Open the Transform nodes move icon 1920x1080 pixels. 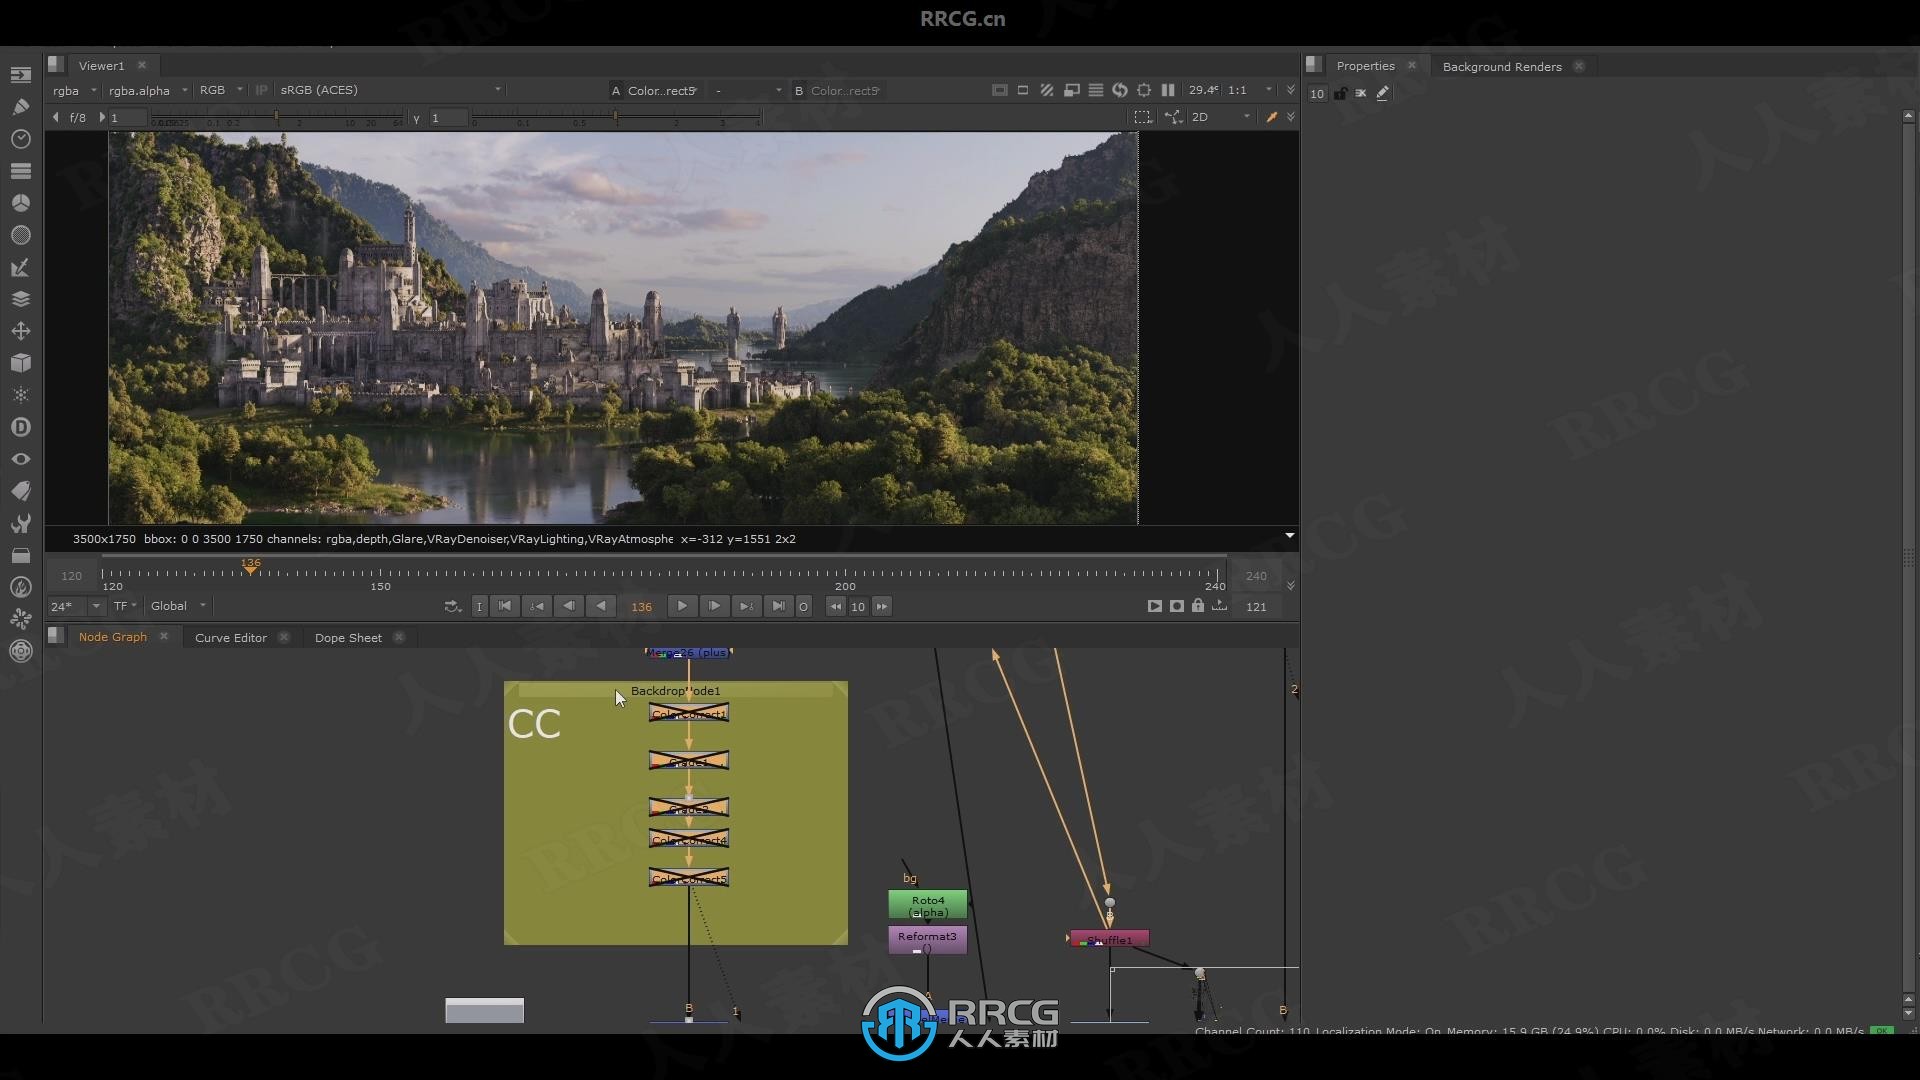[x=20, y=331]
